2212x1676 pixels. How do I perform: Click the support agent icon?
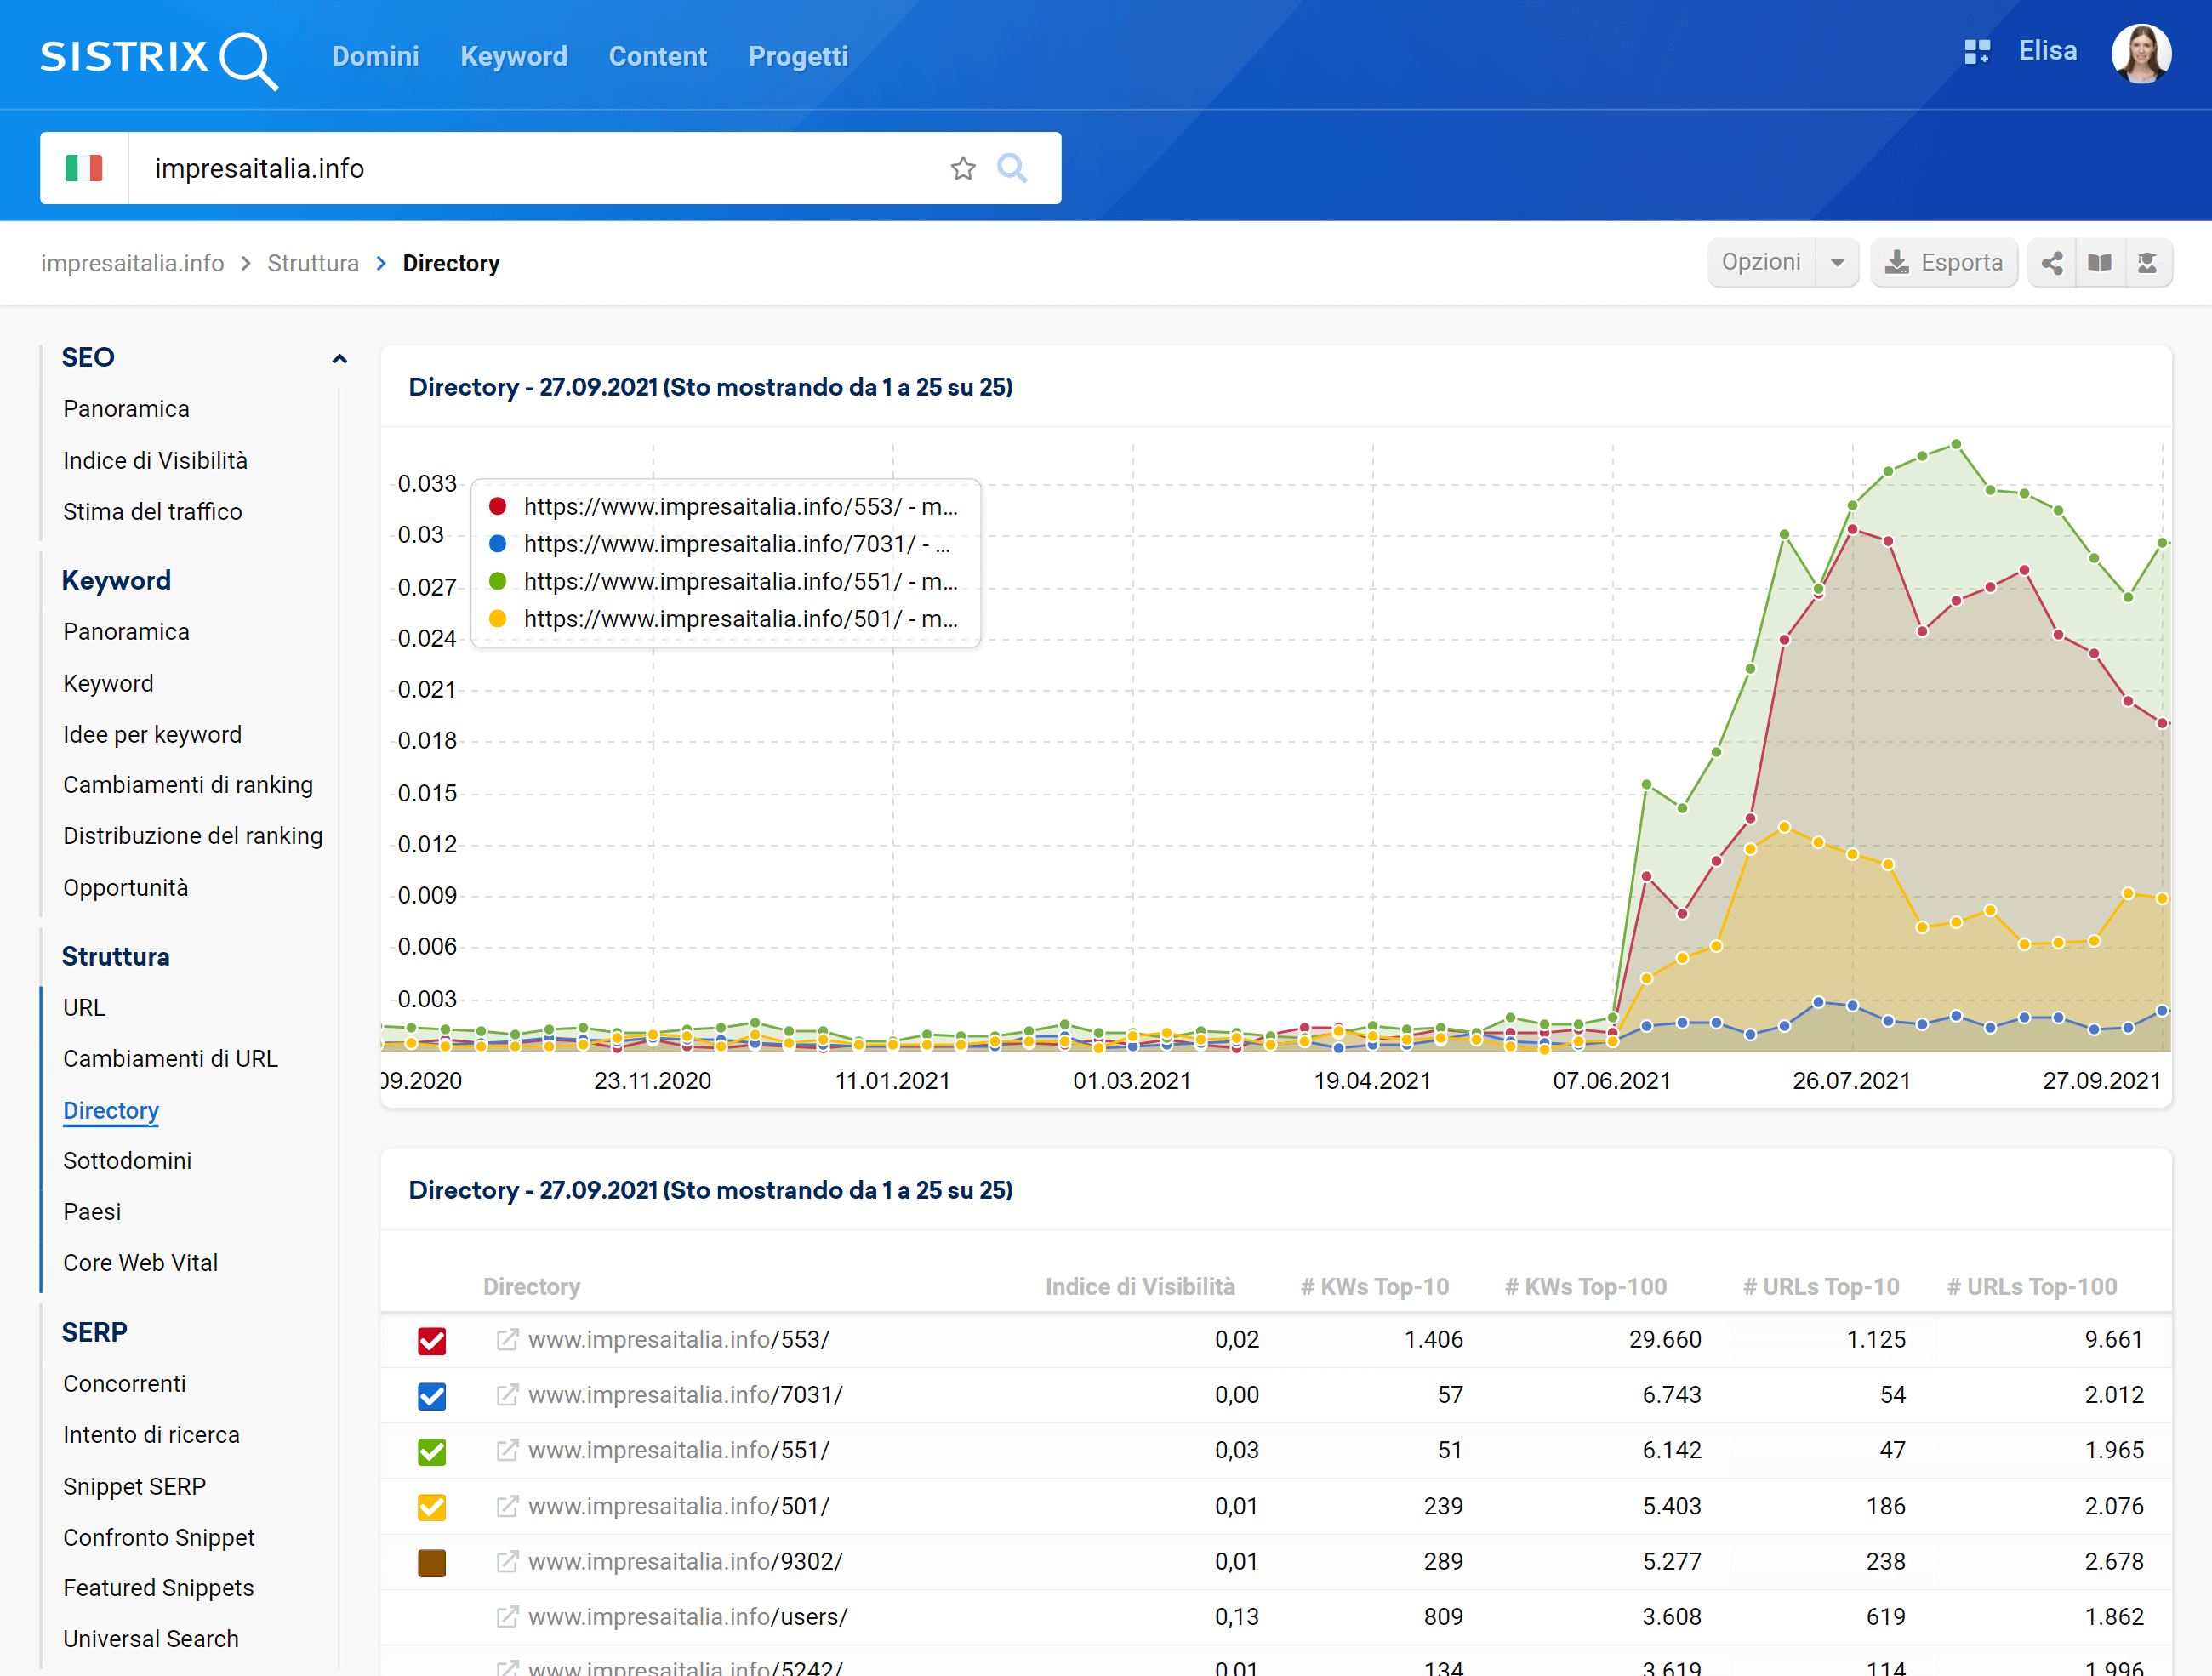pyautogui.click(x=2147, y=263)
